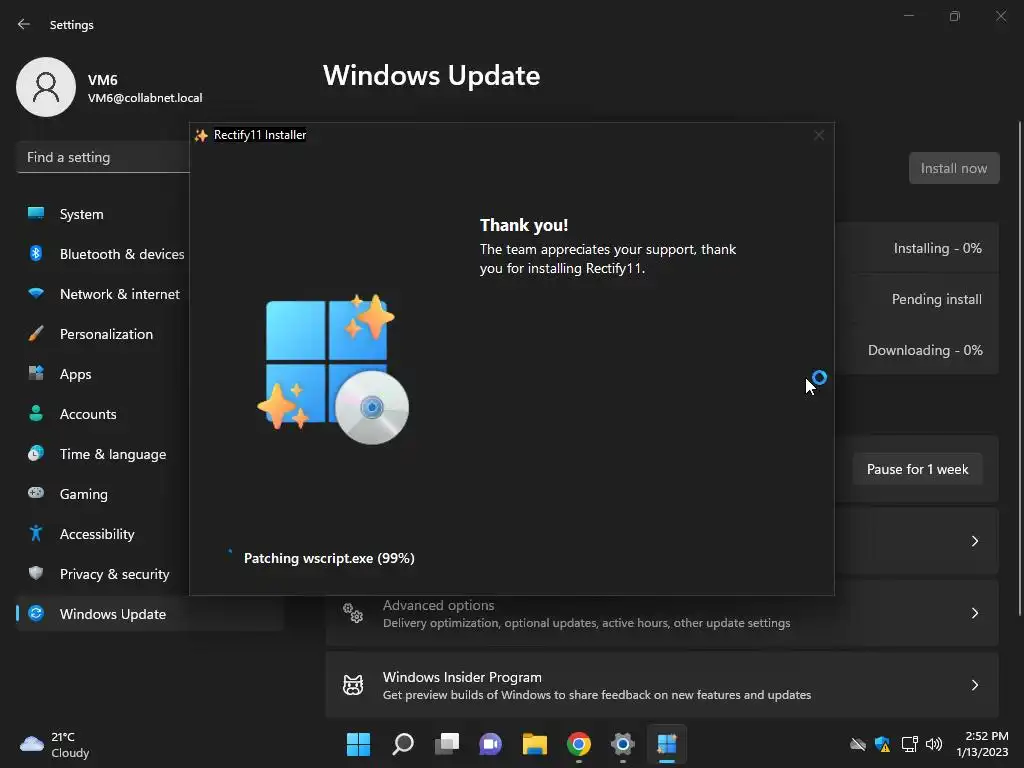Screen dimensions: 1024x768
Task: Click the volume speaker tray icon
Action: coord(934,744)
